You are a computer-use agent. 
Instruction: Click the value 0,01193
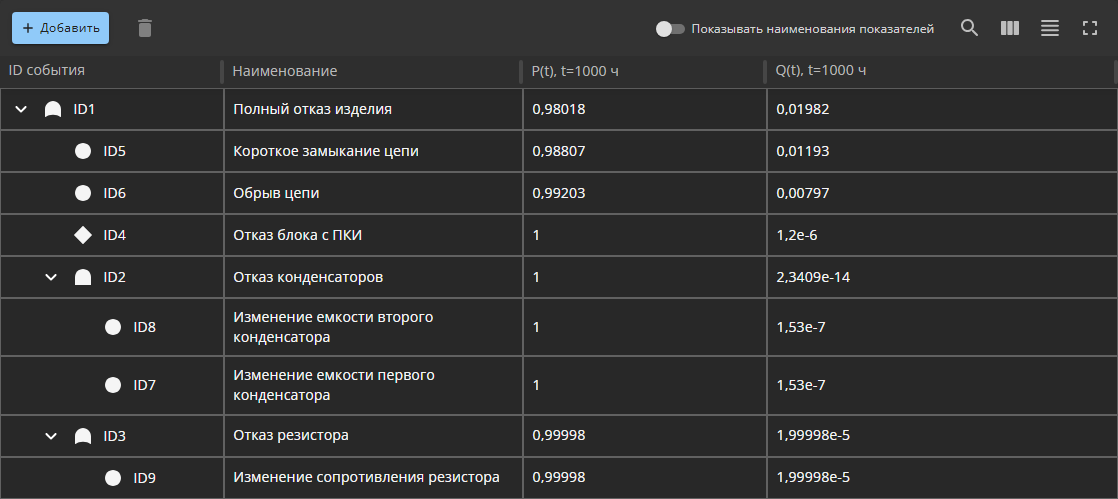(x=803, y=151)
